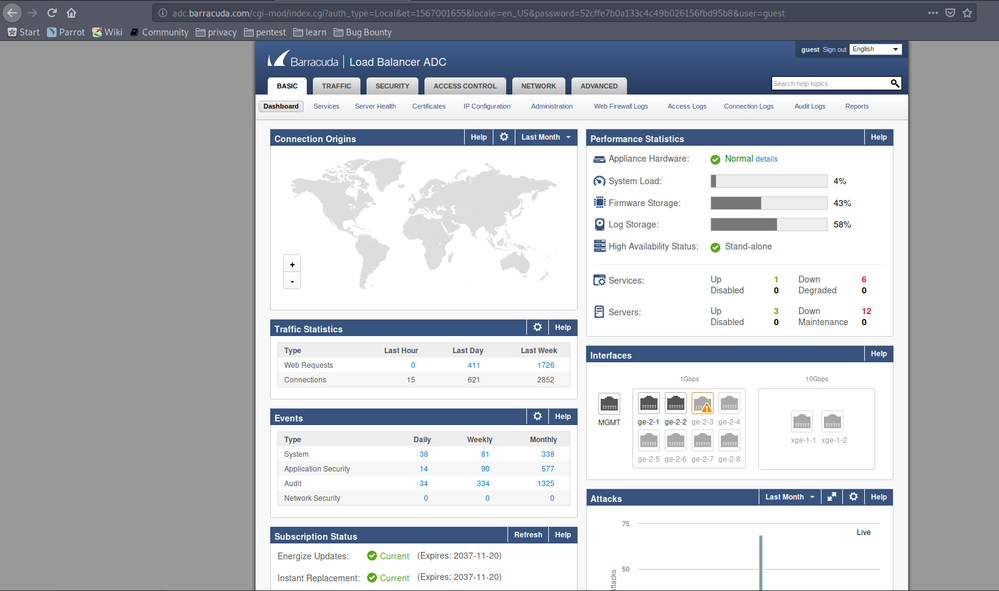The width and height of the screenshot is (999, 591).
Task: Open the Certificates subtab
Action: [x=429, y=106]
